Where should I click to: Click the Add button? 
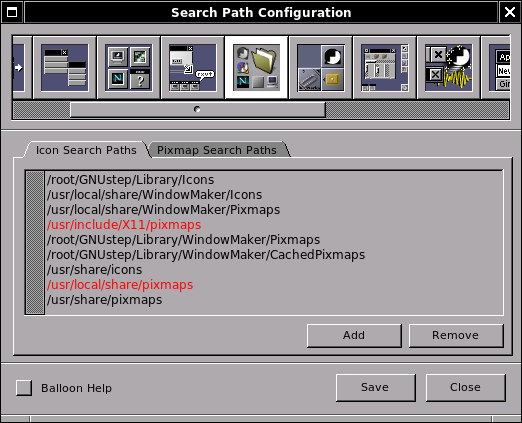click(354, 335)
